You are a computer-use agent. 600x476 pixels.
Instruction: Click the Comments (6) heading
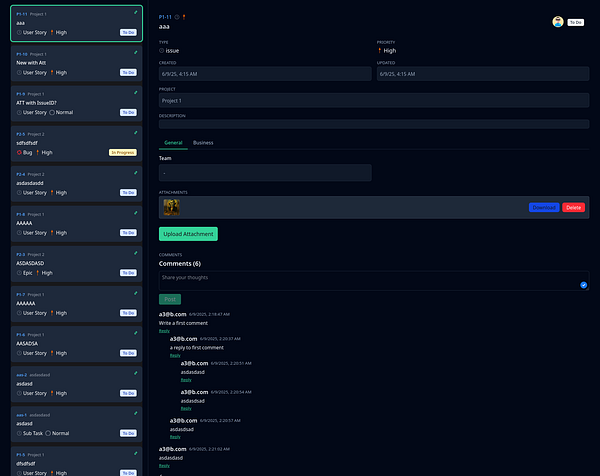click(180, 264)
